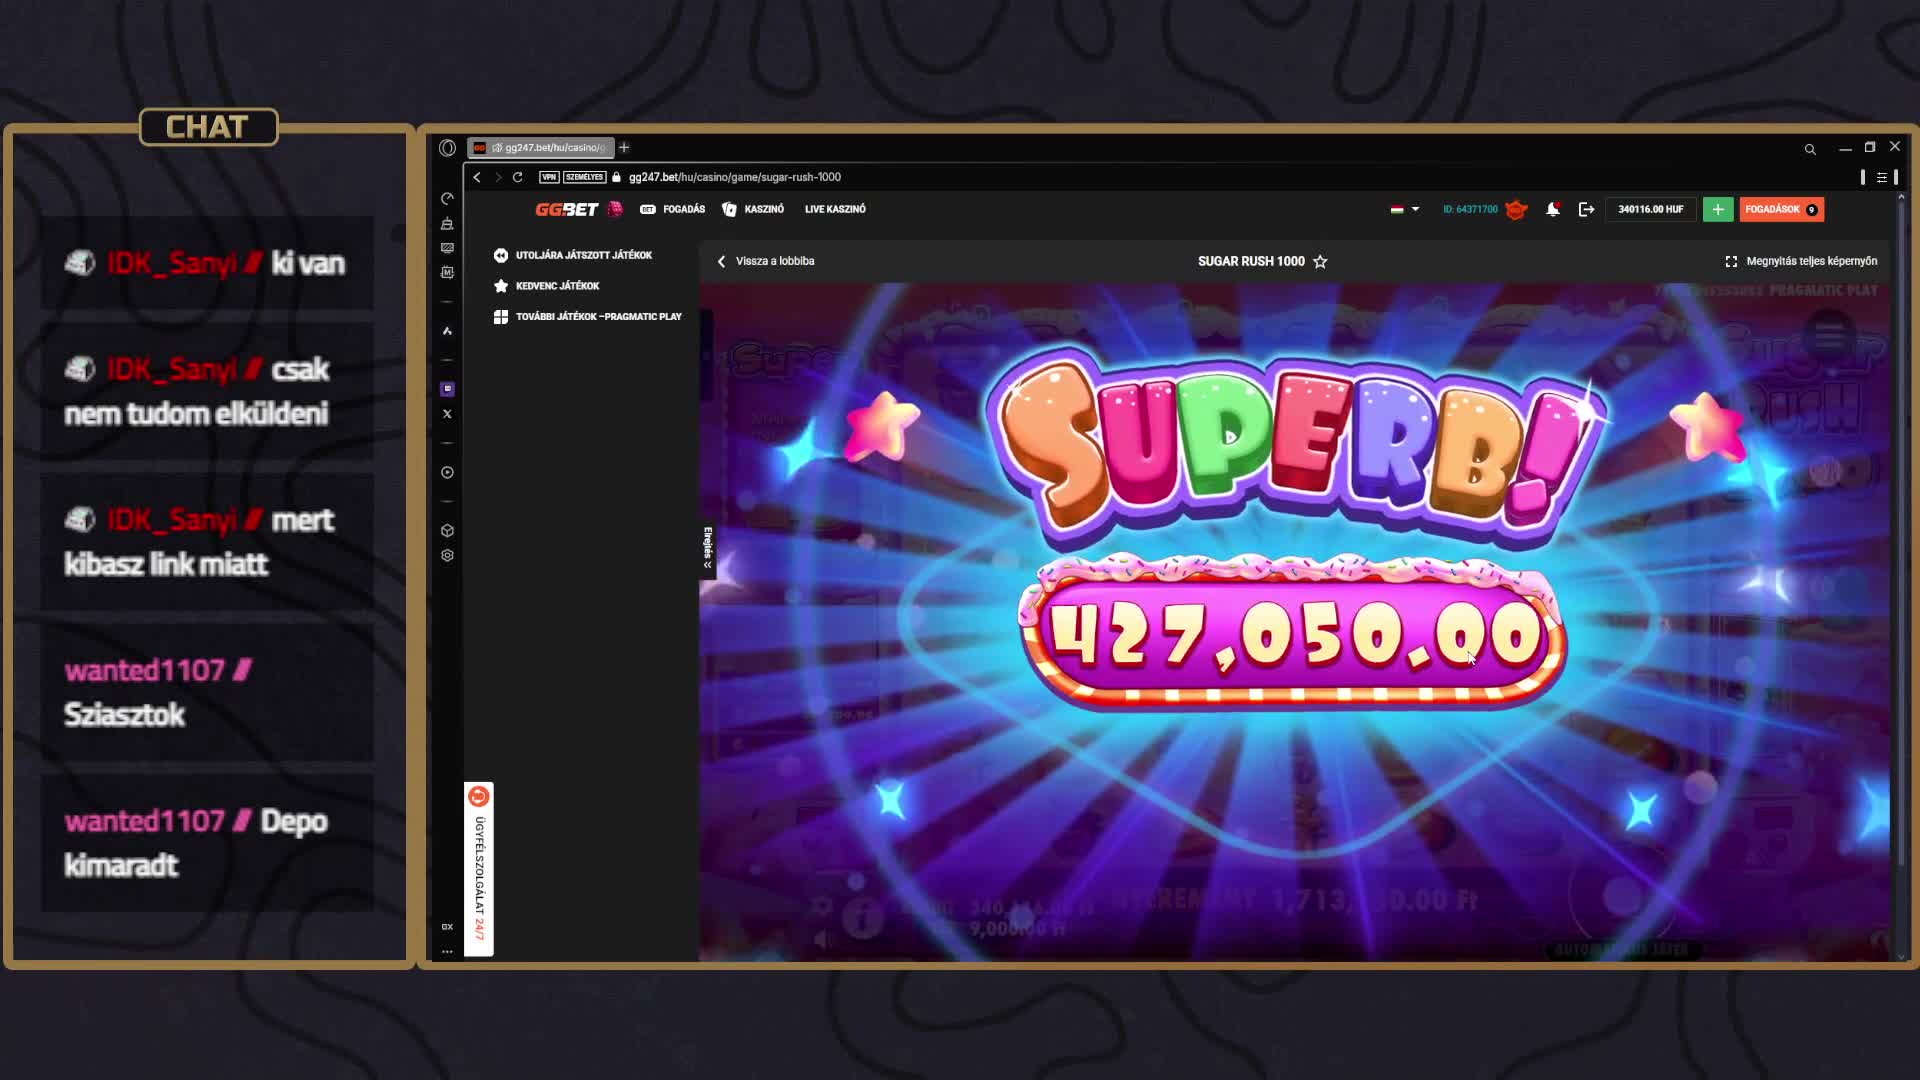1920x1080 pixels.
Task: Open the Easy Setup sliders icon
Action: click(x=1882, y=177)
